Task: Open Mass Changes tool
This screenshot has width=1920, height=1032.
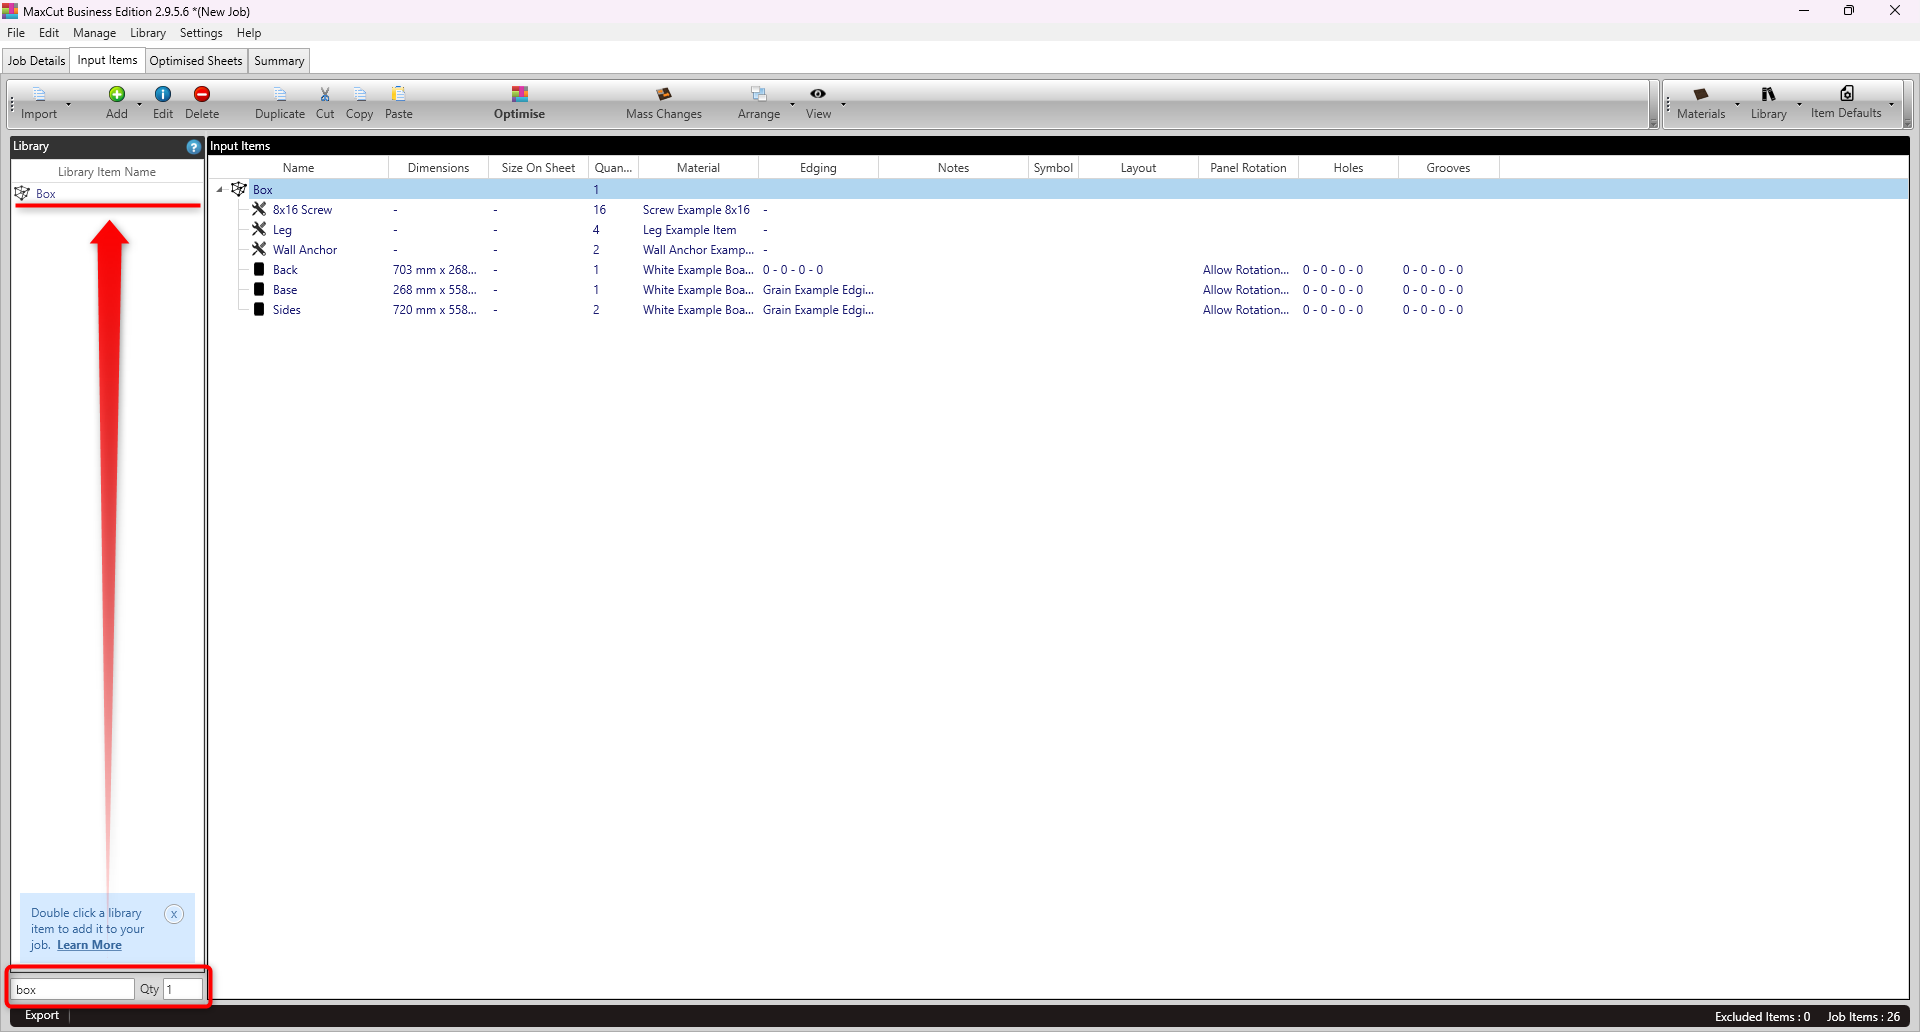Action: 664,103
